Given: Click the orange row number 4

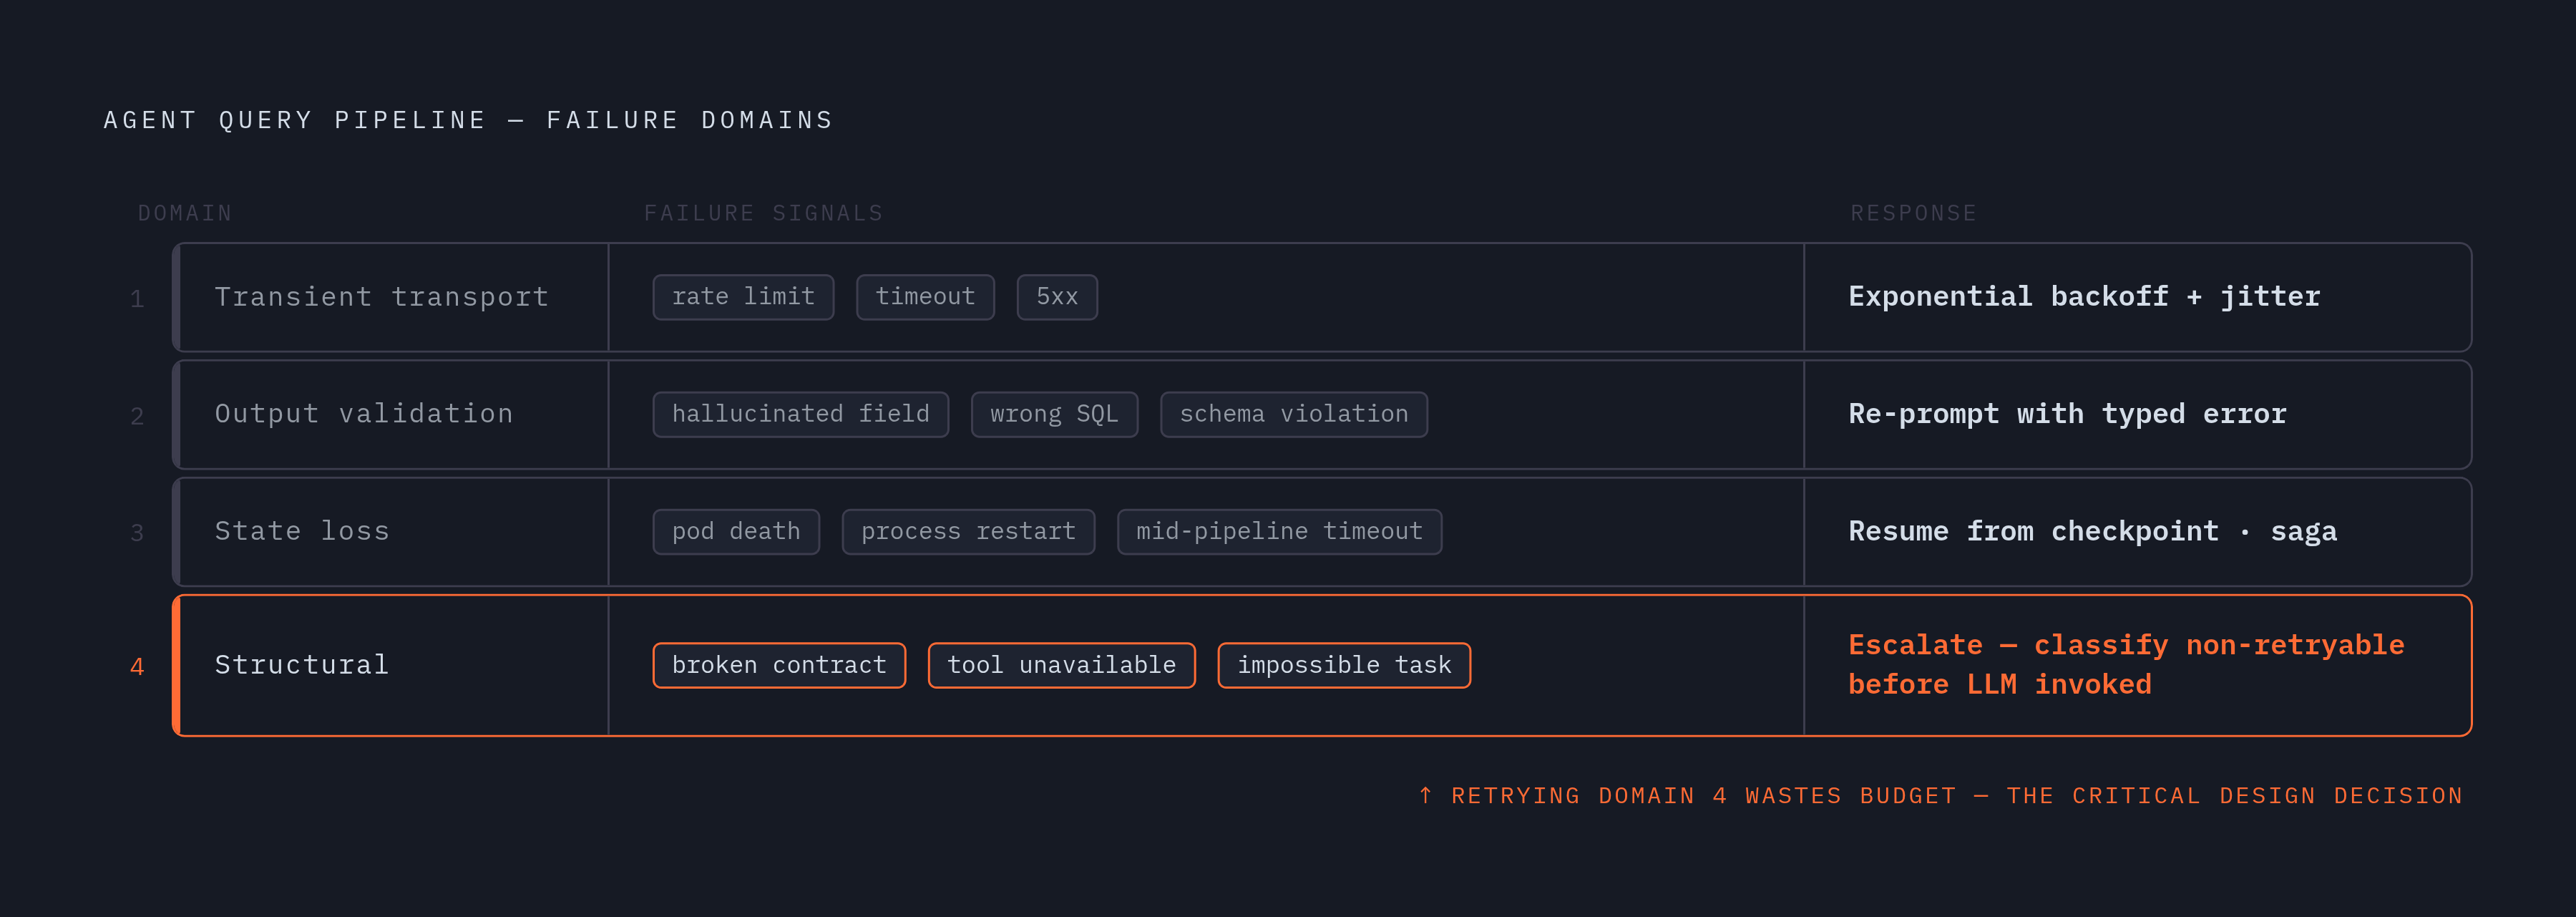Looking at the screenshot, I should [x=137, y=666].
